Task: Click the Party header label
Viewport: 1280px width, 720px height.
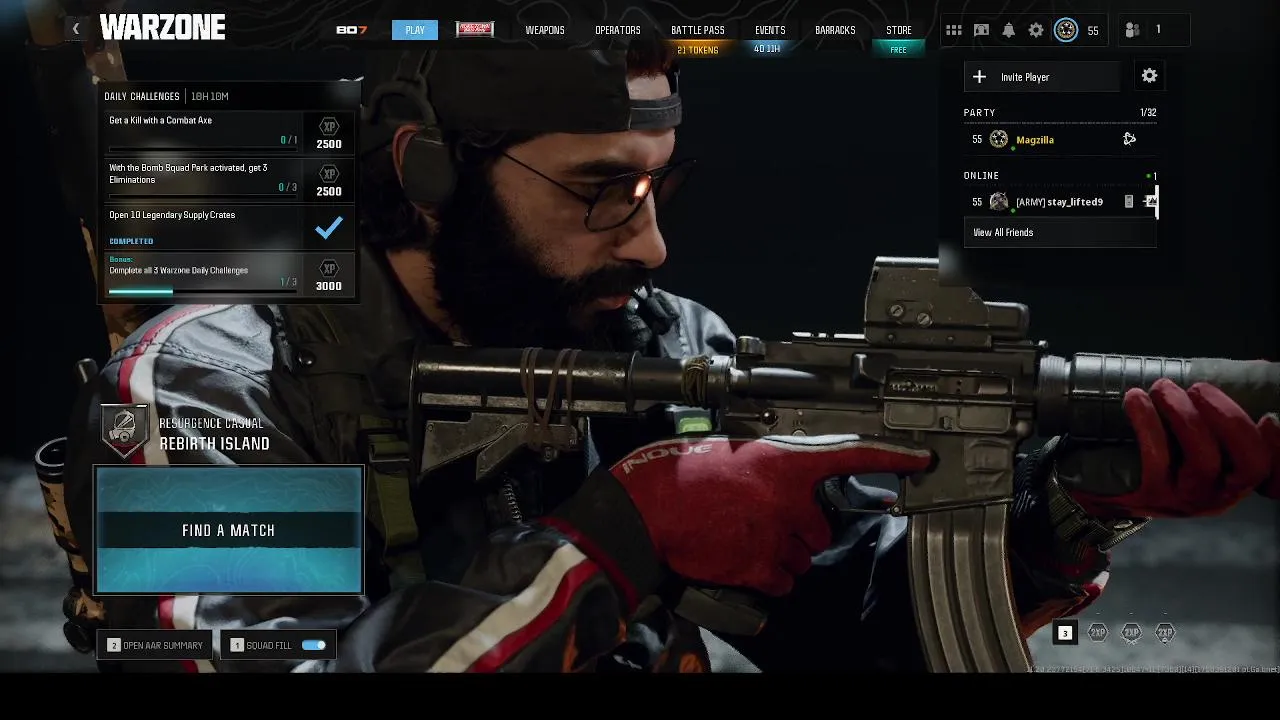Action: pyautogui.click(x=979, y=113)
